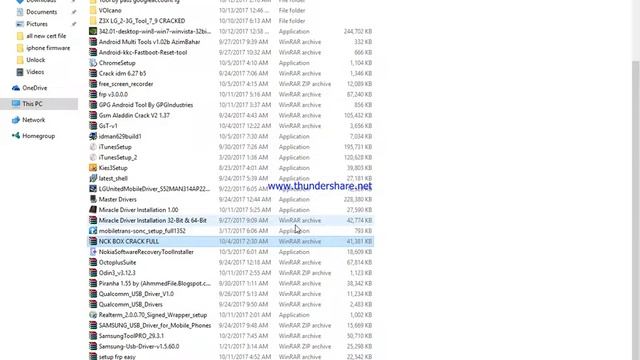Click the free_screen_recorder ZIP icon
The height and width of the screenshot is (360, 640).
click(x=93, y=84)
